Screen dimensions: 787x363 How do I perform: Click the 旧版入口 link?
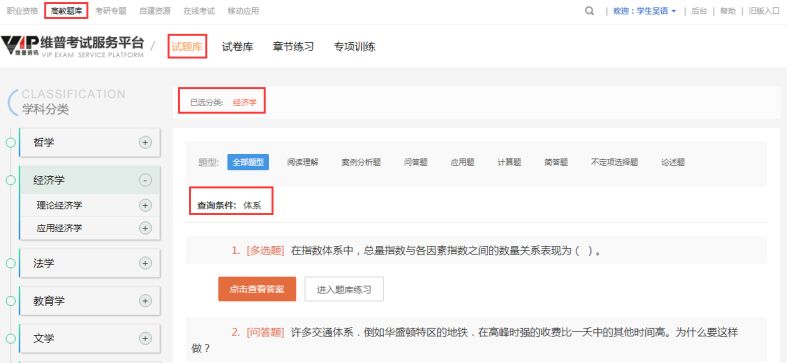click(x=763, y=11)
